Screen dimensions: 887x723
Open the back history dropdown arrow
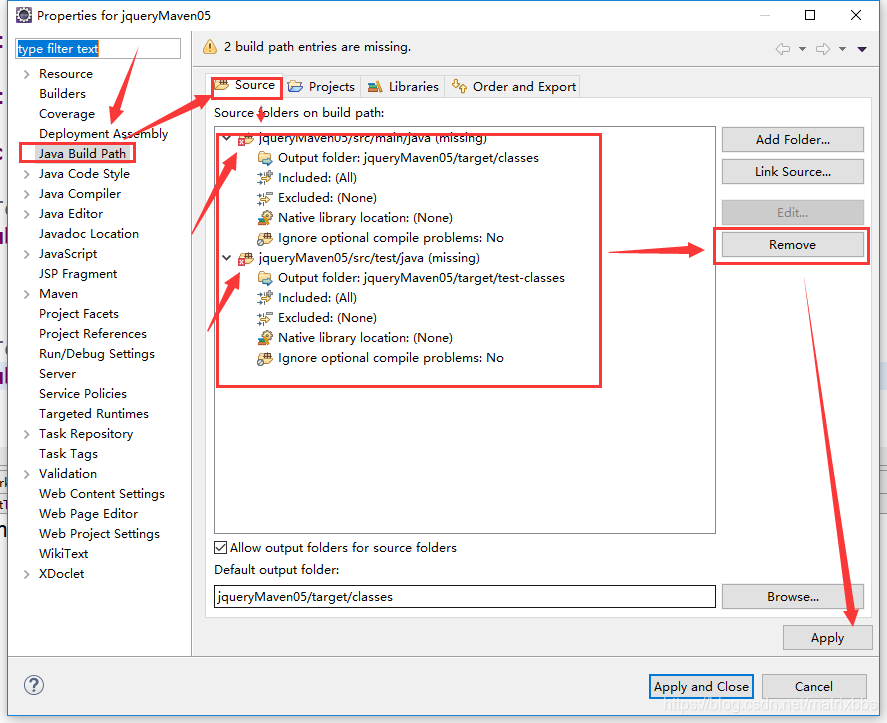point(802,49)
